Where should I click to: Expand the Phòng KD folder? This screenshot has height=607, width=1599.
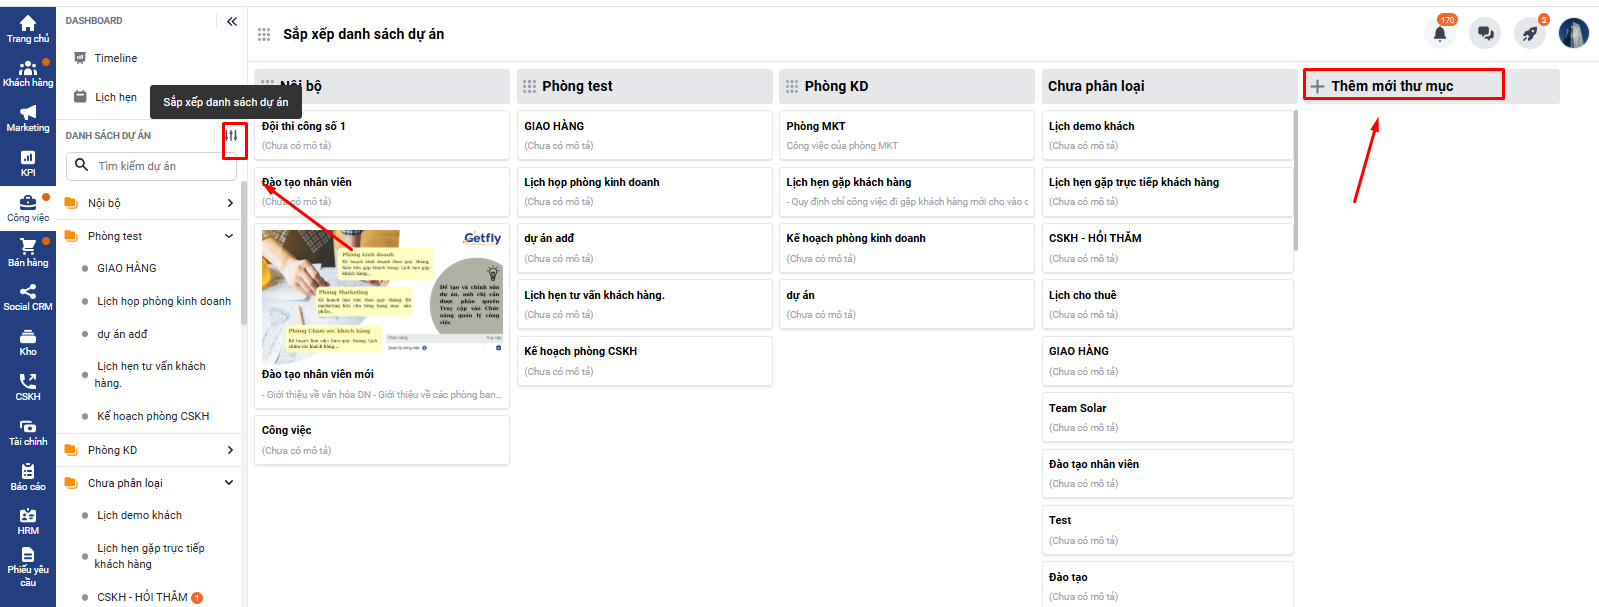(230, 450)
